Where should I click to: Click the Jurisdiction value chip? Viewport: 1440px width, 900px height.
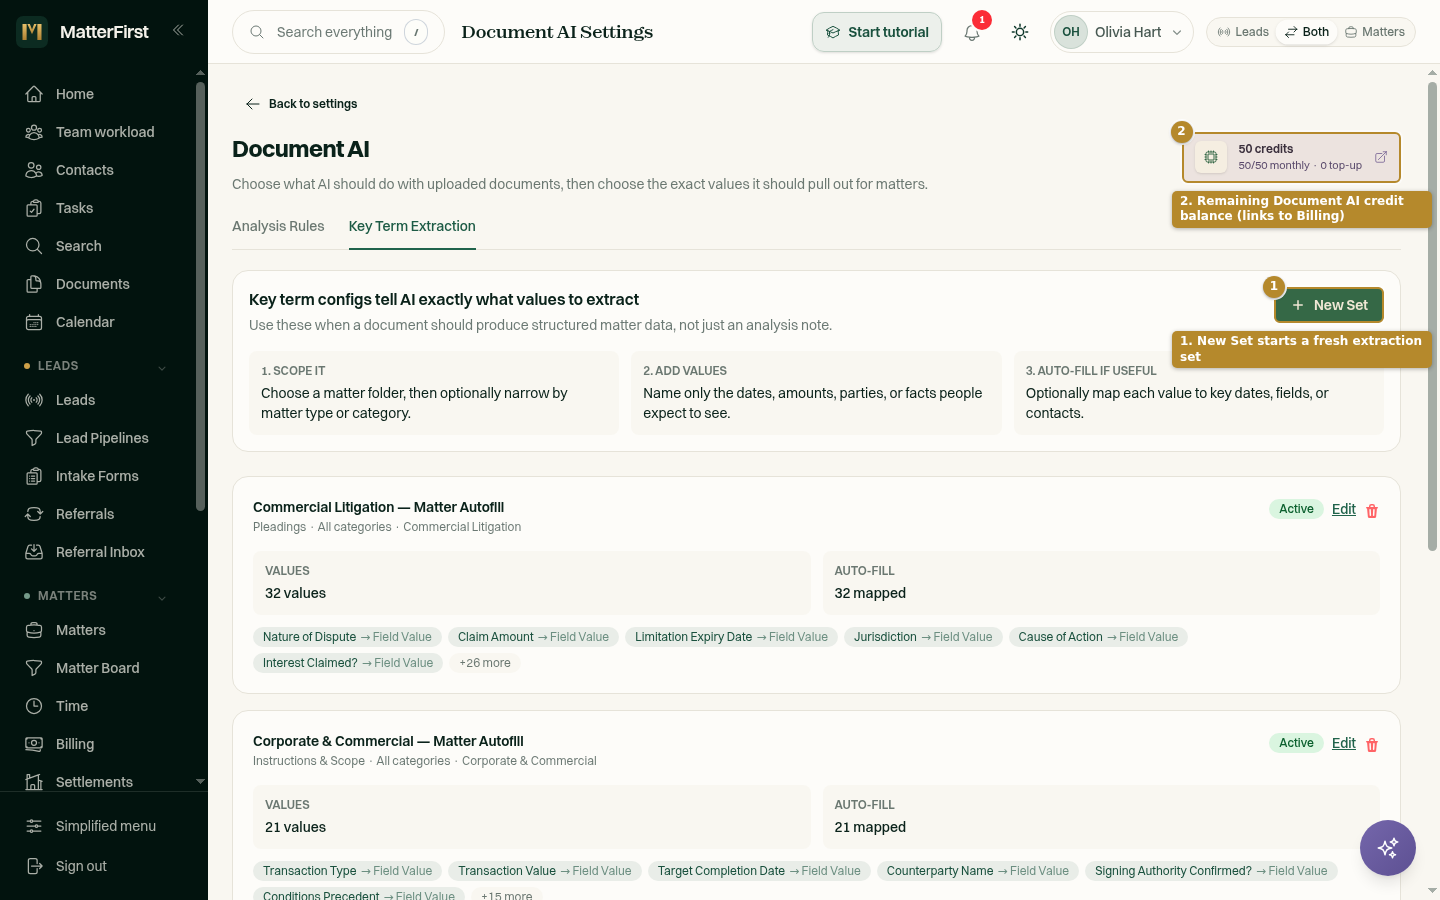pos(923,637)
